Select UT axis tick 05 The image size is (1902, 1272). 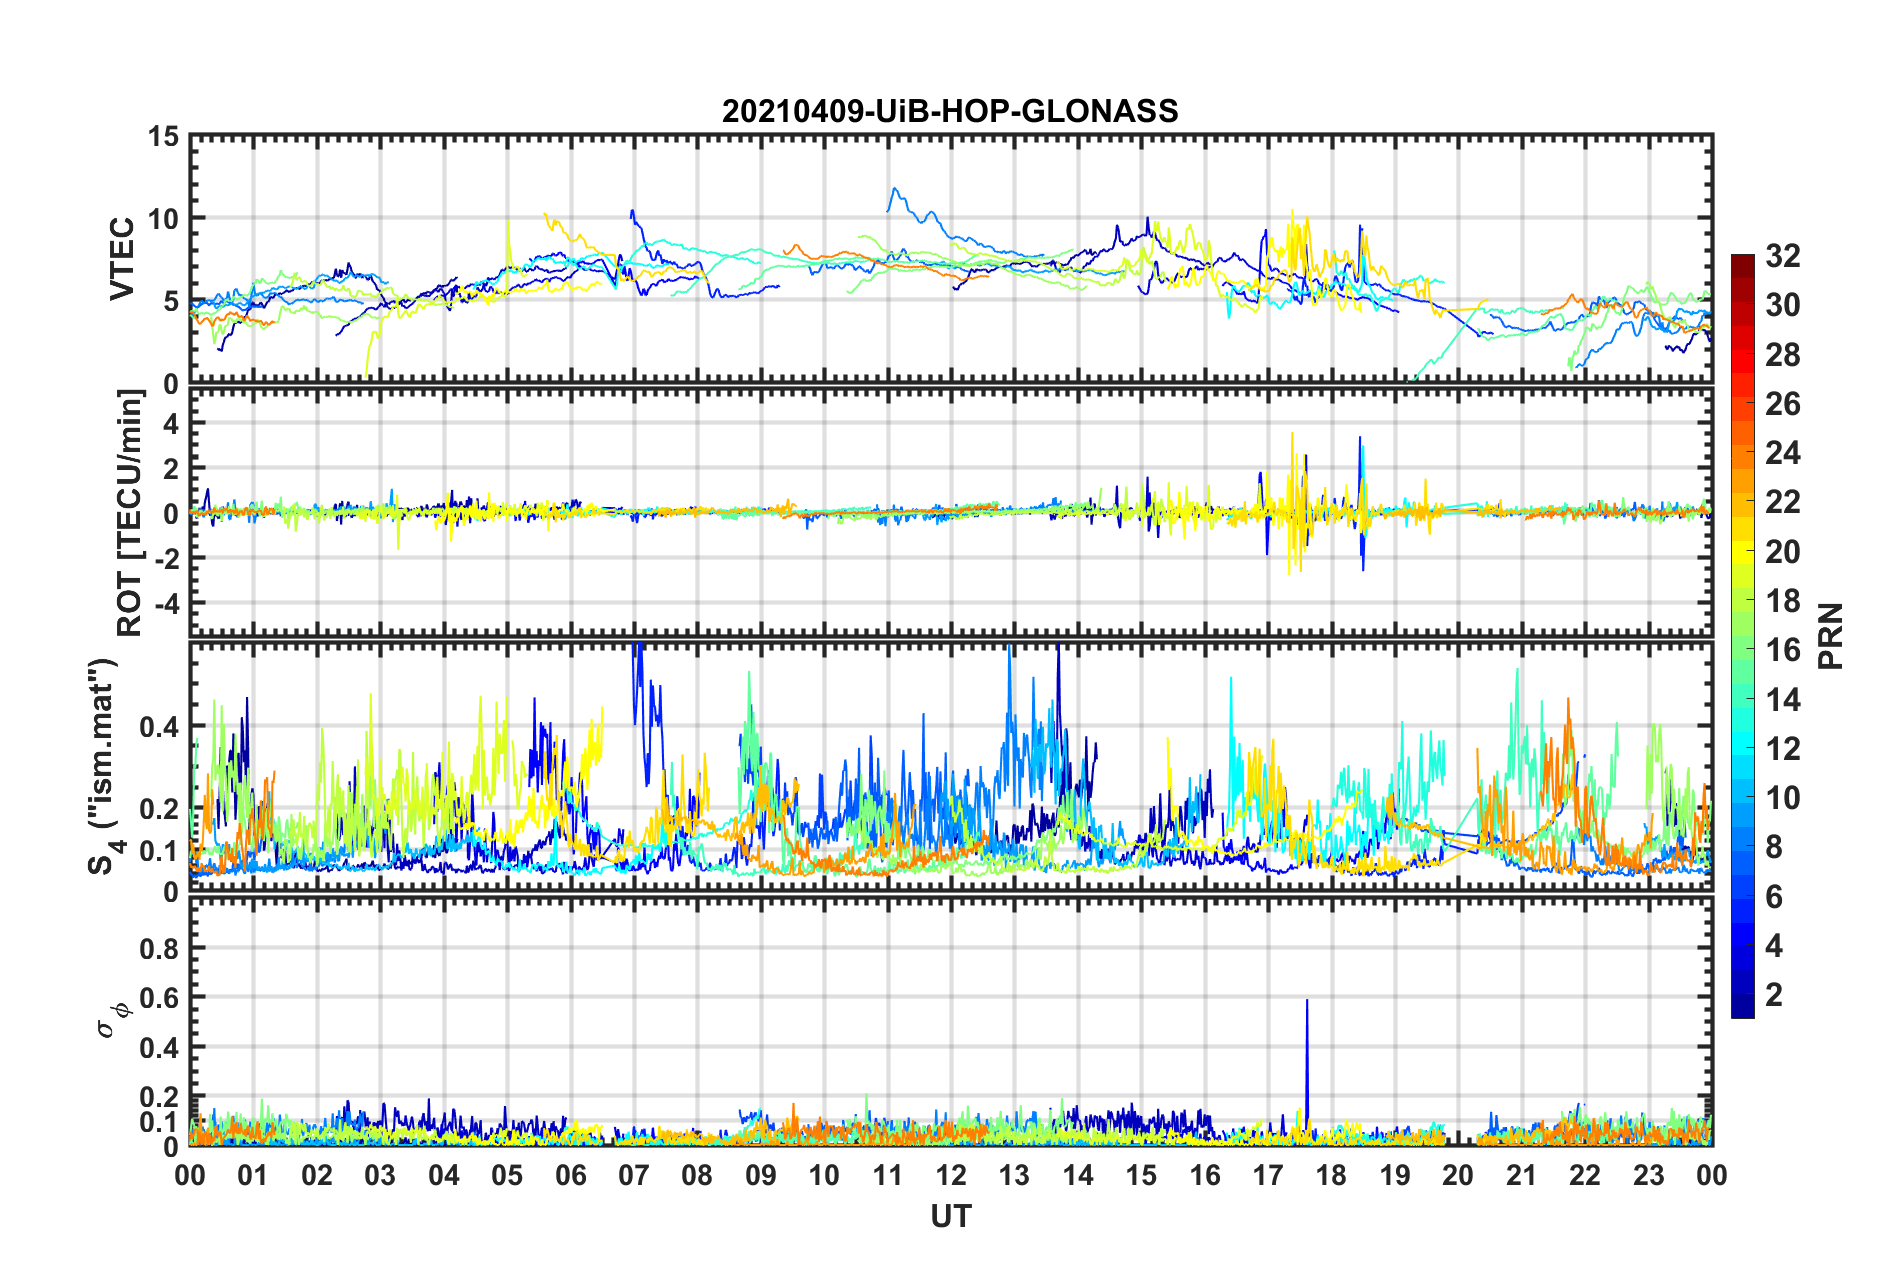pos(507,1174)
